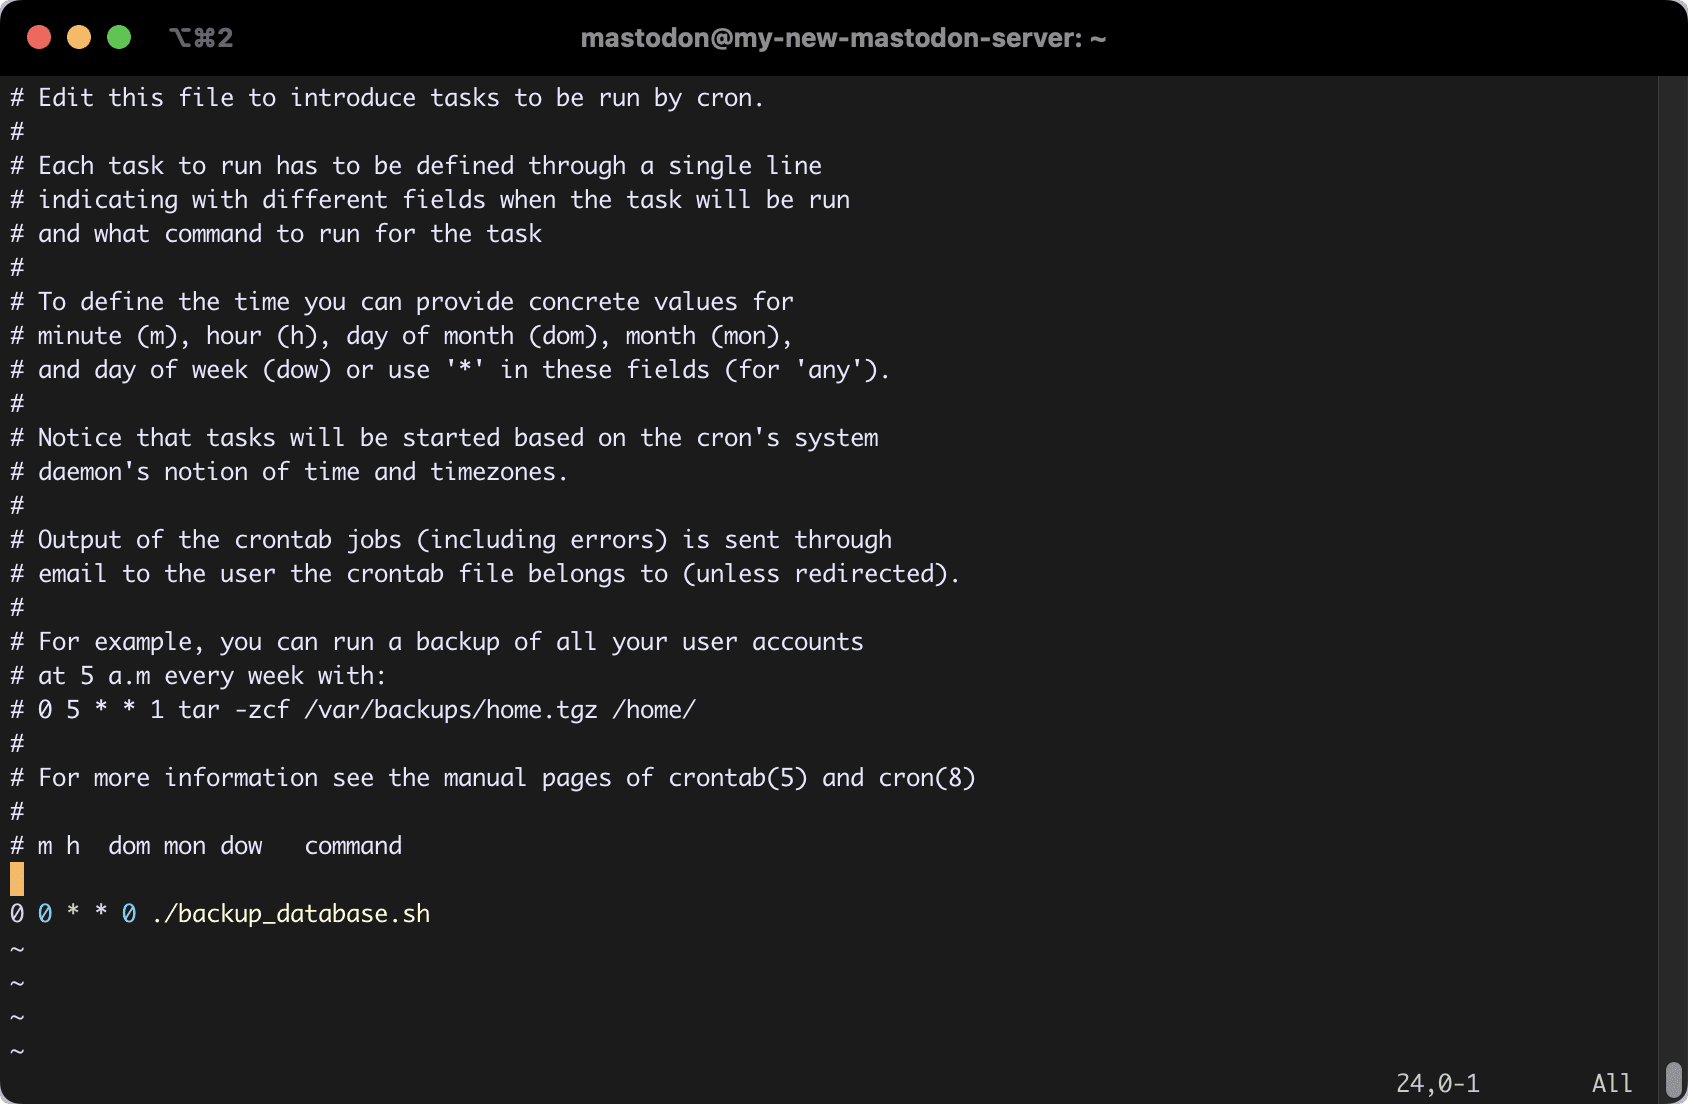Click the first tilde empty-line marker
Viewport: 1688px width, 1104px height.
tap(17, 949)
